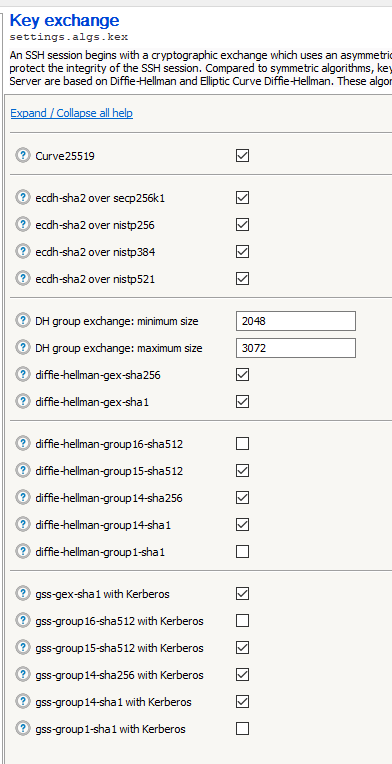Click help icon beside diffie-hellman-group16-sha512
Image resolution: width=392 pixels, height=764 pixels.
(22, 443)
